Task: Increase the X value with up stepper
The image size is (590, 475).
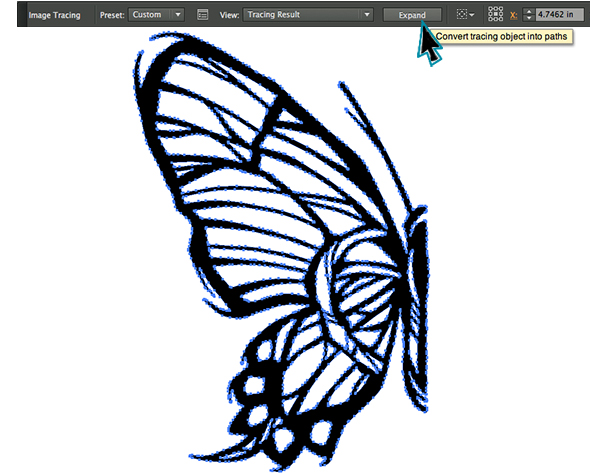Action: 529,11
